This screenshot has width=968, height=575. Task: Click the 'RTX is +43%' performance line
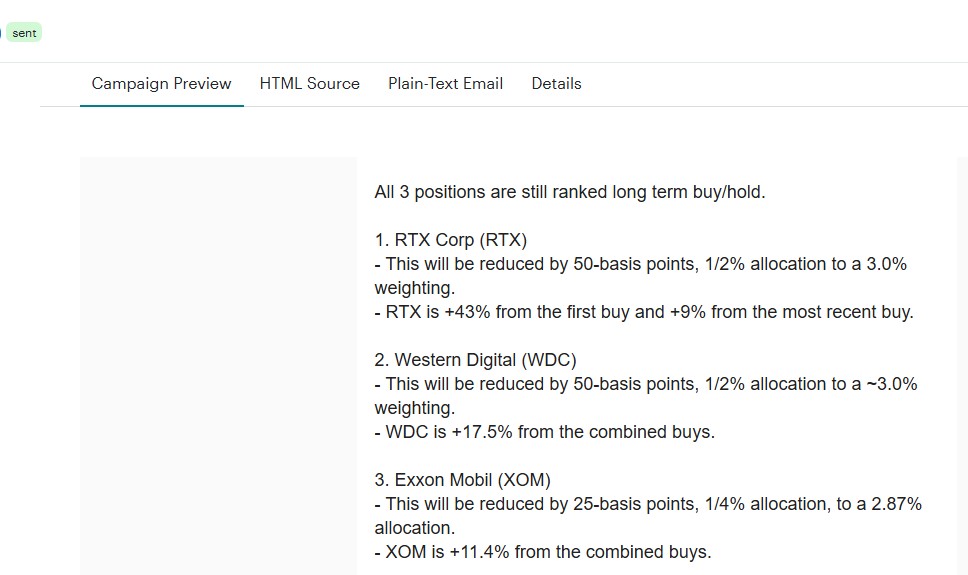[x=643, y=312]
